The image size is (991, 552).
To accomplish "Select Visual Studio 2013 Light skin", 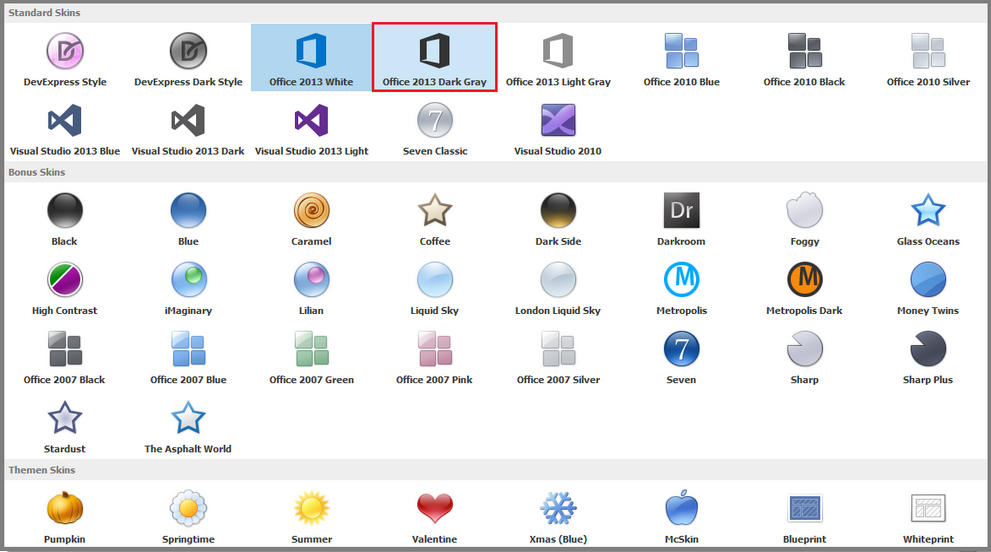I will (x=312, y=128).
